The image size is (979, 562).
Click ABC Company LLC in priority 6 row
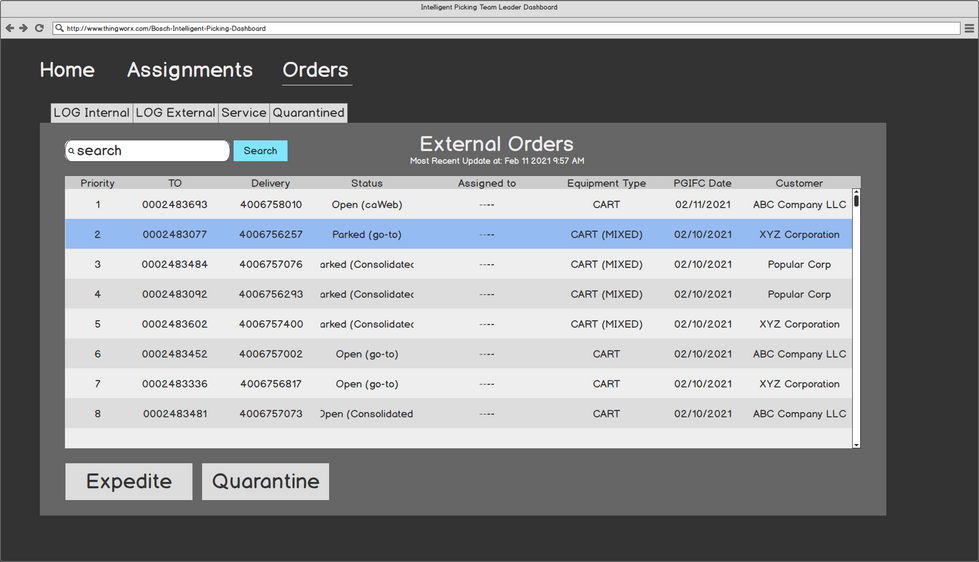[x=800, y=355]
